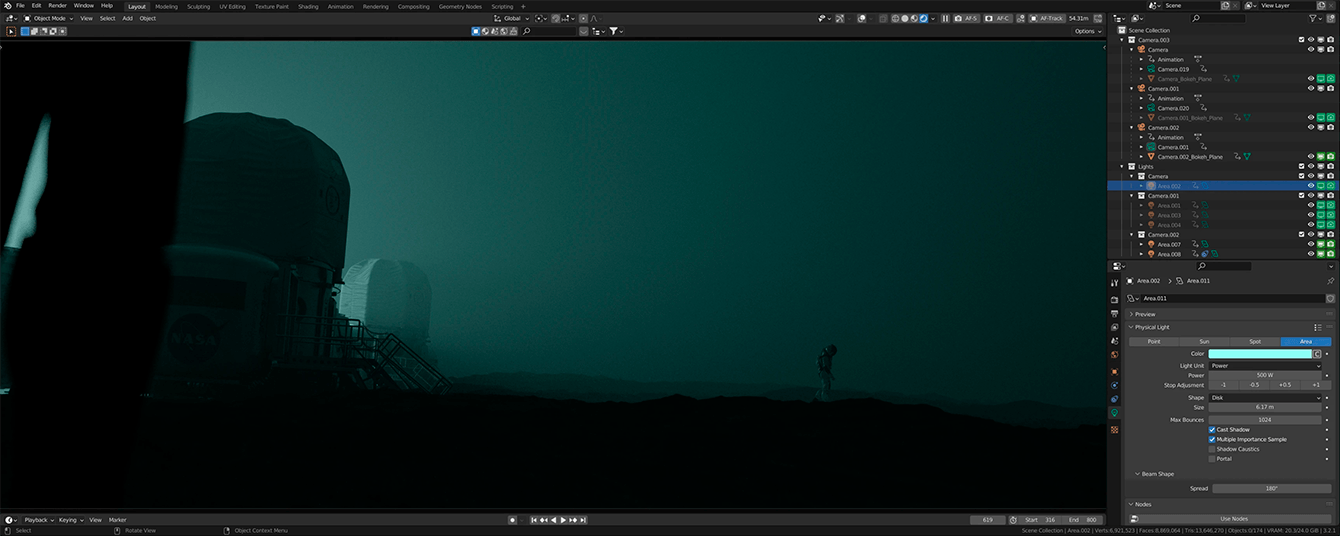Click the light Color swatch

(x=1260, y=354)
